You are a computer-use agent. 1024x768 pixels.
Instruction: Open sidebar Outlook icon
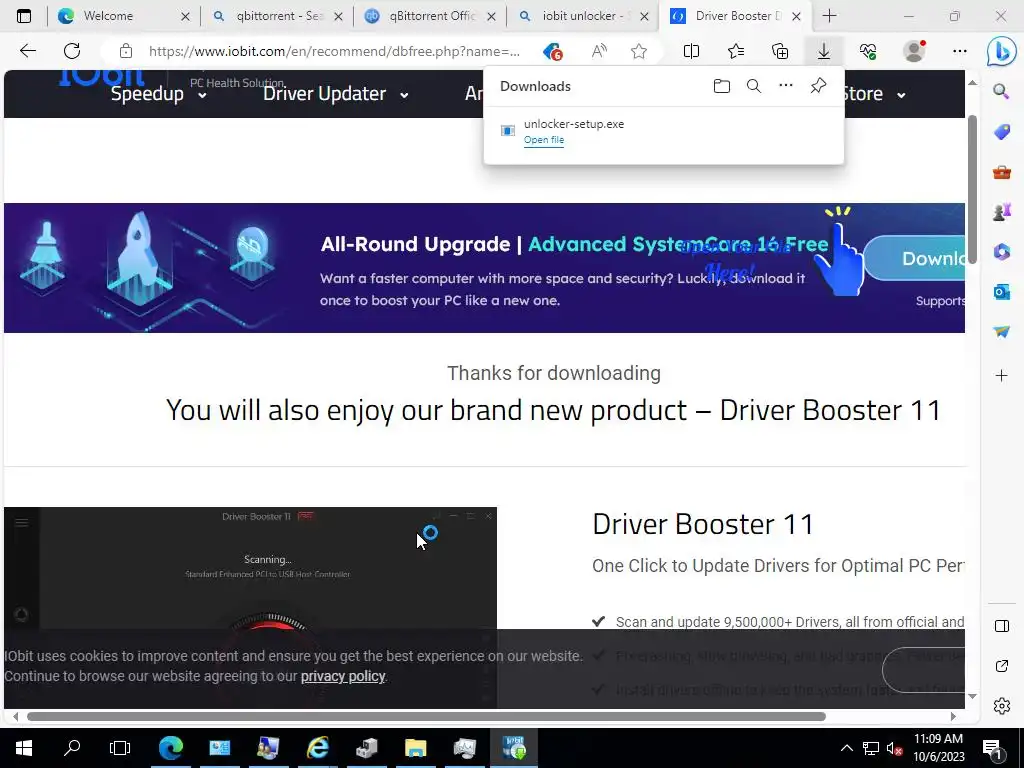coord(1001,291)
